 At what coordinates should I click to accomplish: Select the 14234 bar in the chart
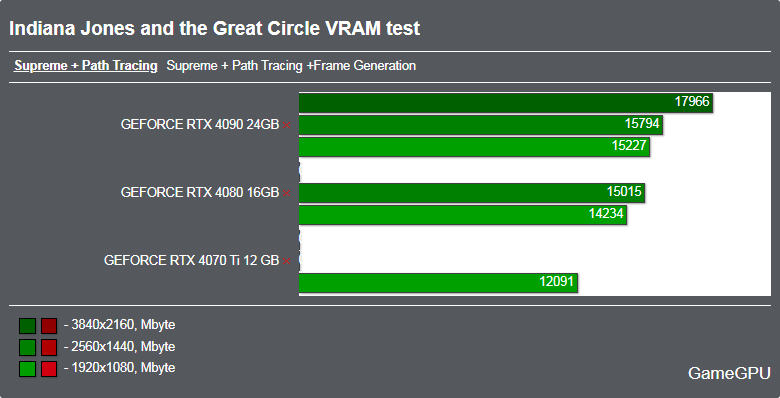pos(463,215)
